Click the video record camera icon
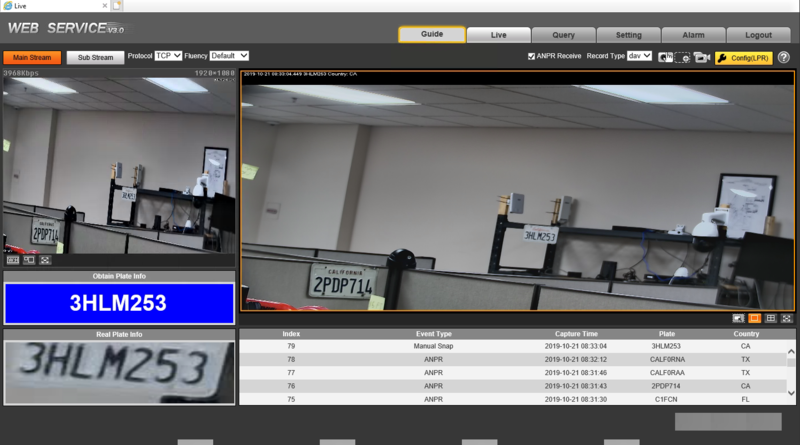Viewport: 800px width, 445px height. pyautogui.click(x=702, y=58)
